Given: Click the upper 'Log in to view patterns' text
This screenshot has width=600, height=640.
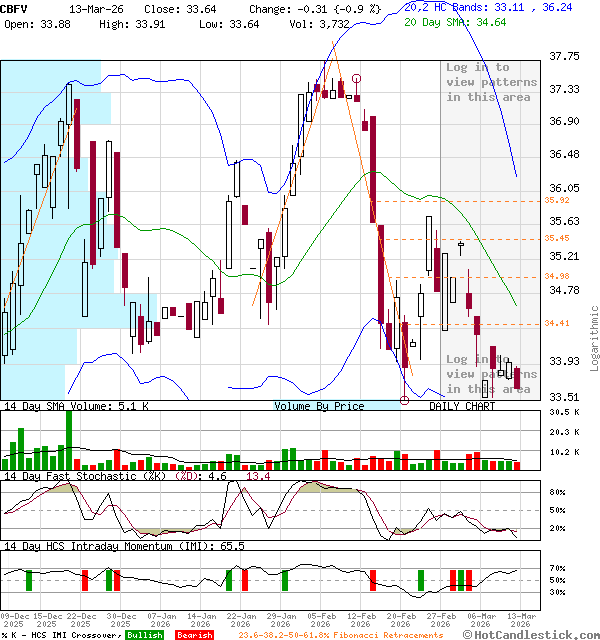Looking at the screenshot, I should click(x=491, y=82).
